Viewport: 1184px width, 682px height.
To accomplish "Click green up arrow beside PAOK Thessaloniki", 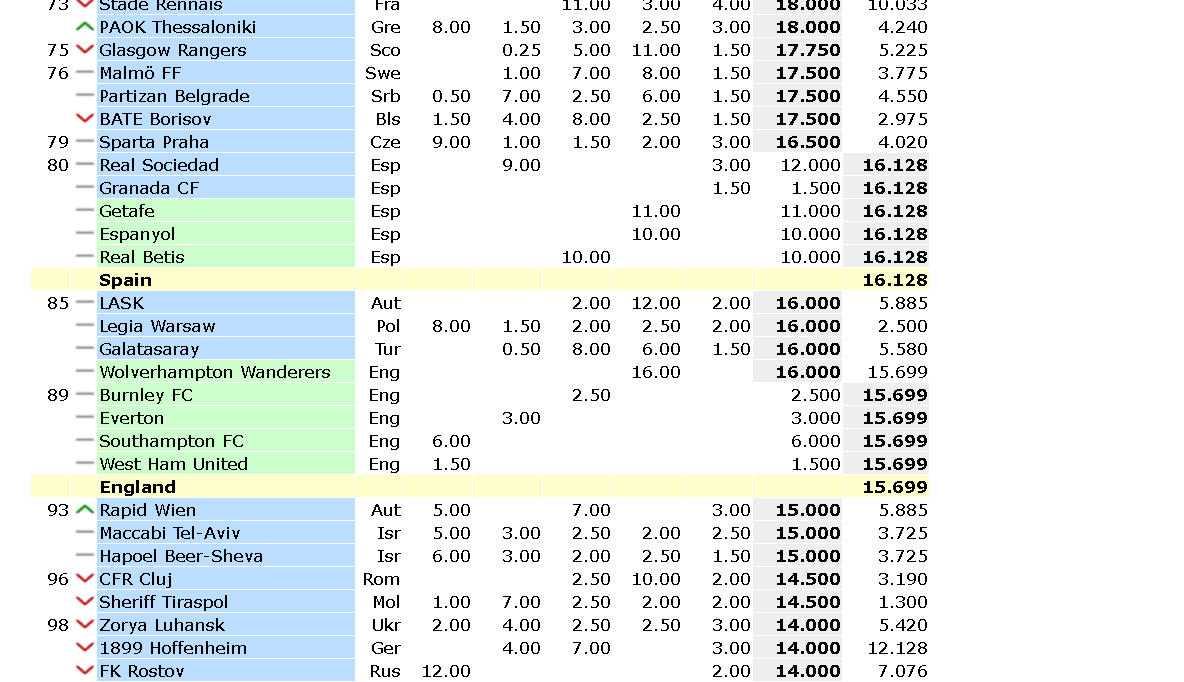I will click(85, 27).
